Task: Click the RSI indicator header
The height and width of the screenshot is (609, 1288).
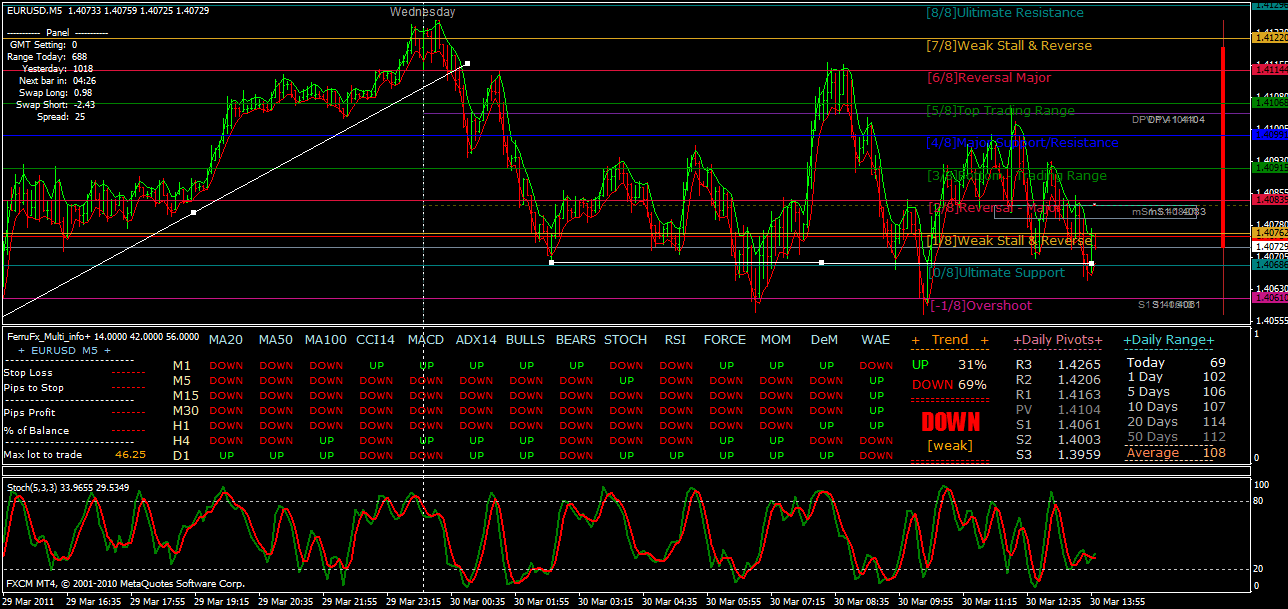Action: point(675,340)
